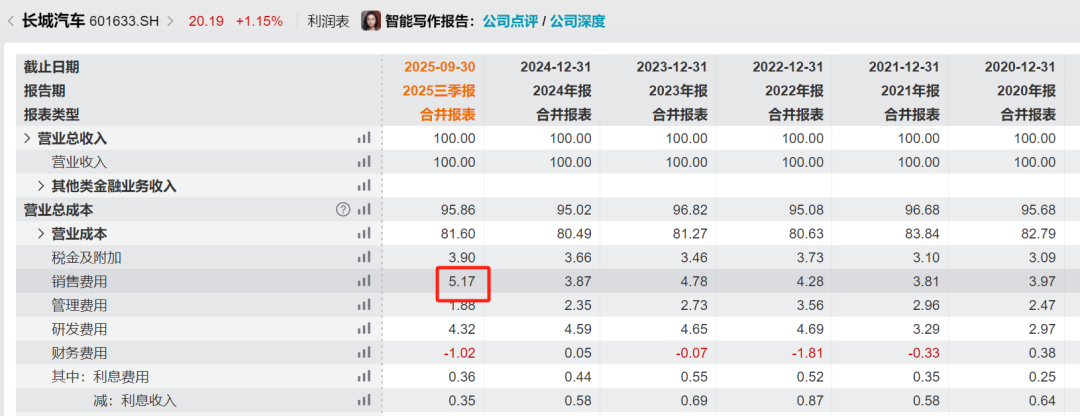Open chart icon for 营业总收入 row

click(x=364, y=138)
